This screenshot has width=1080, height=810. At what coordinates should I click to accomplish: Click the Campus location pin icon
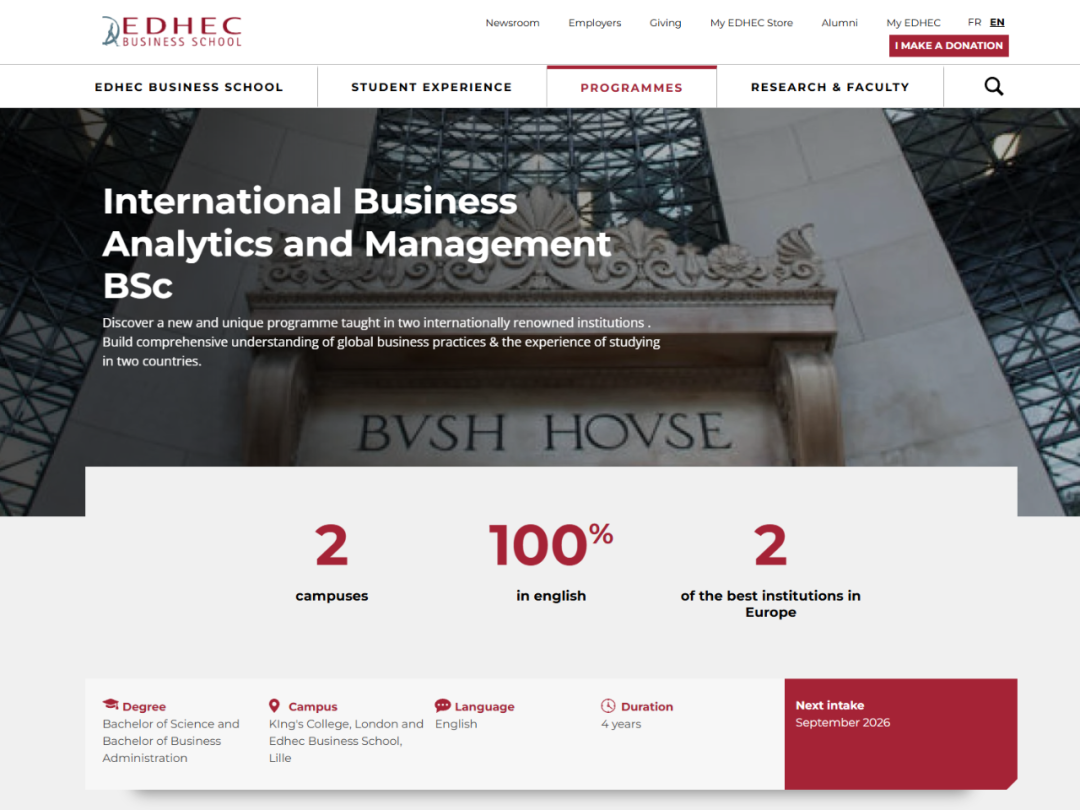pyautogui.click(x=275, y=706)
